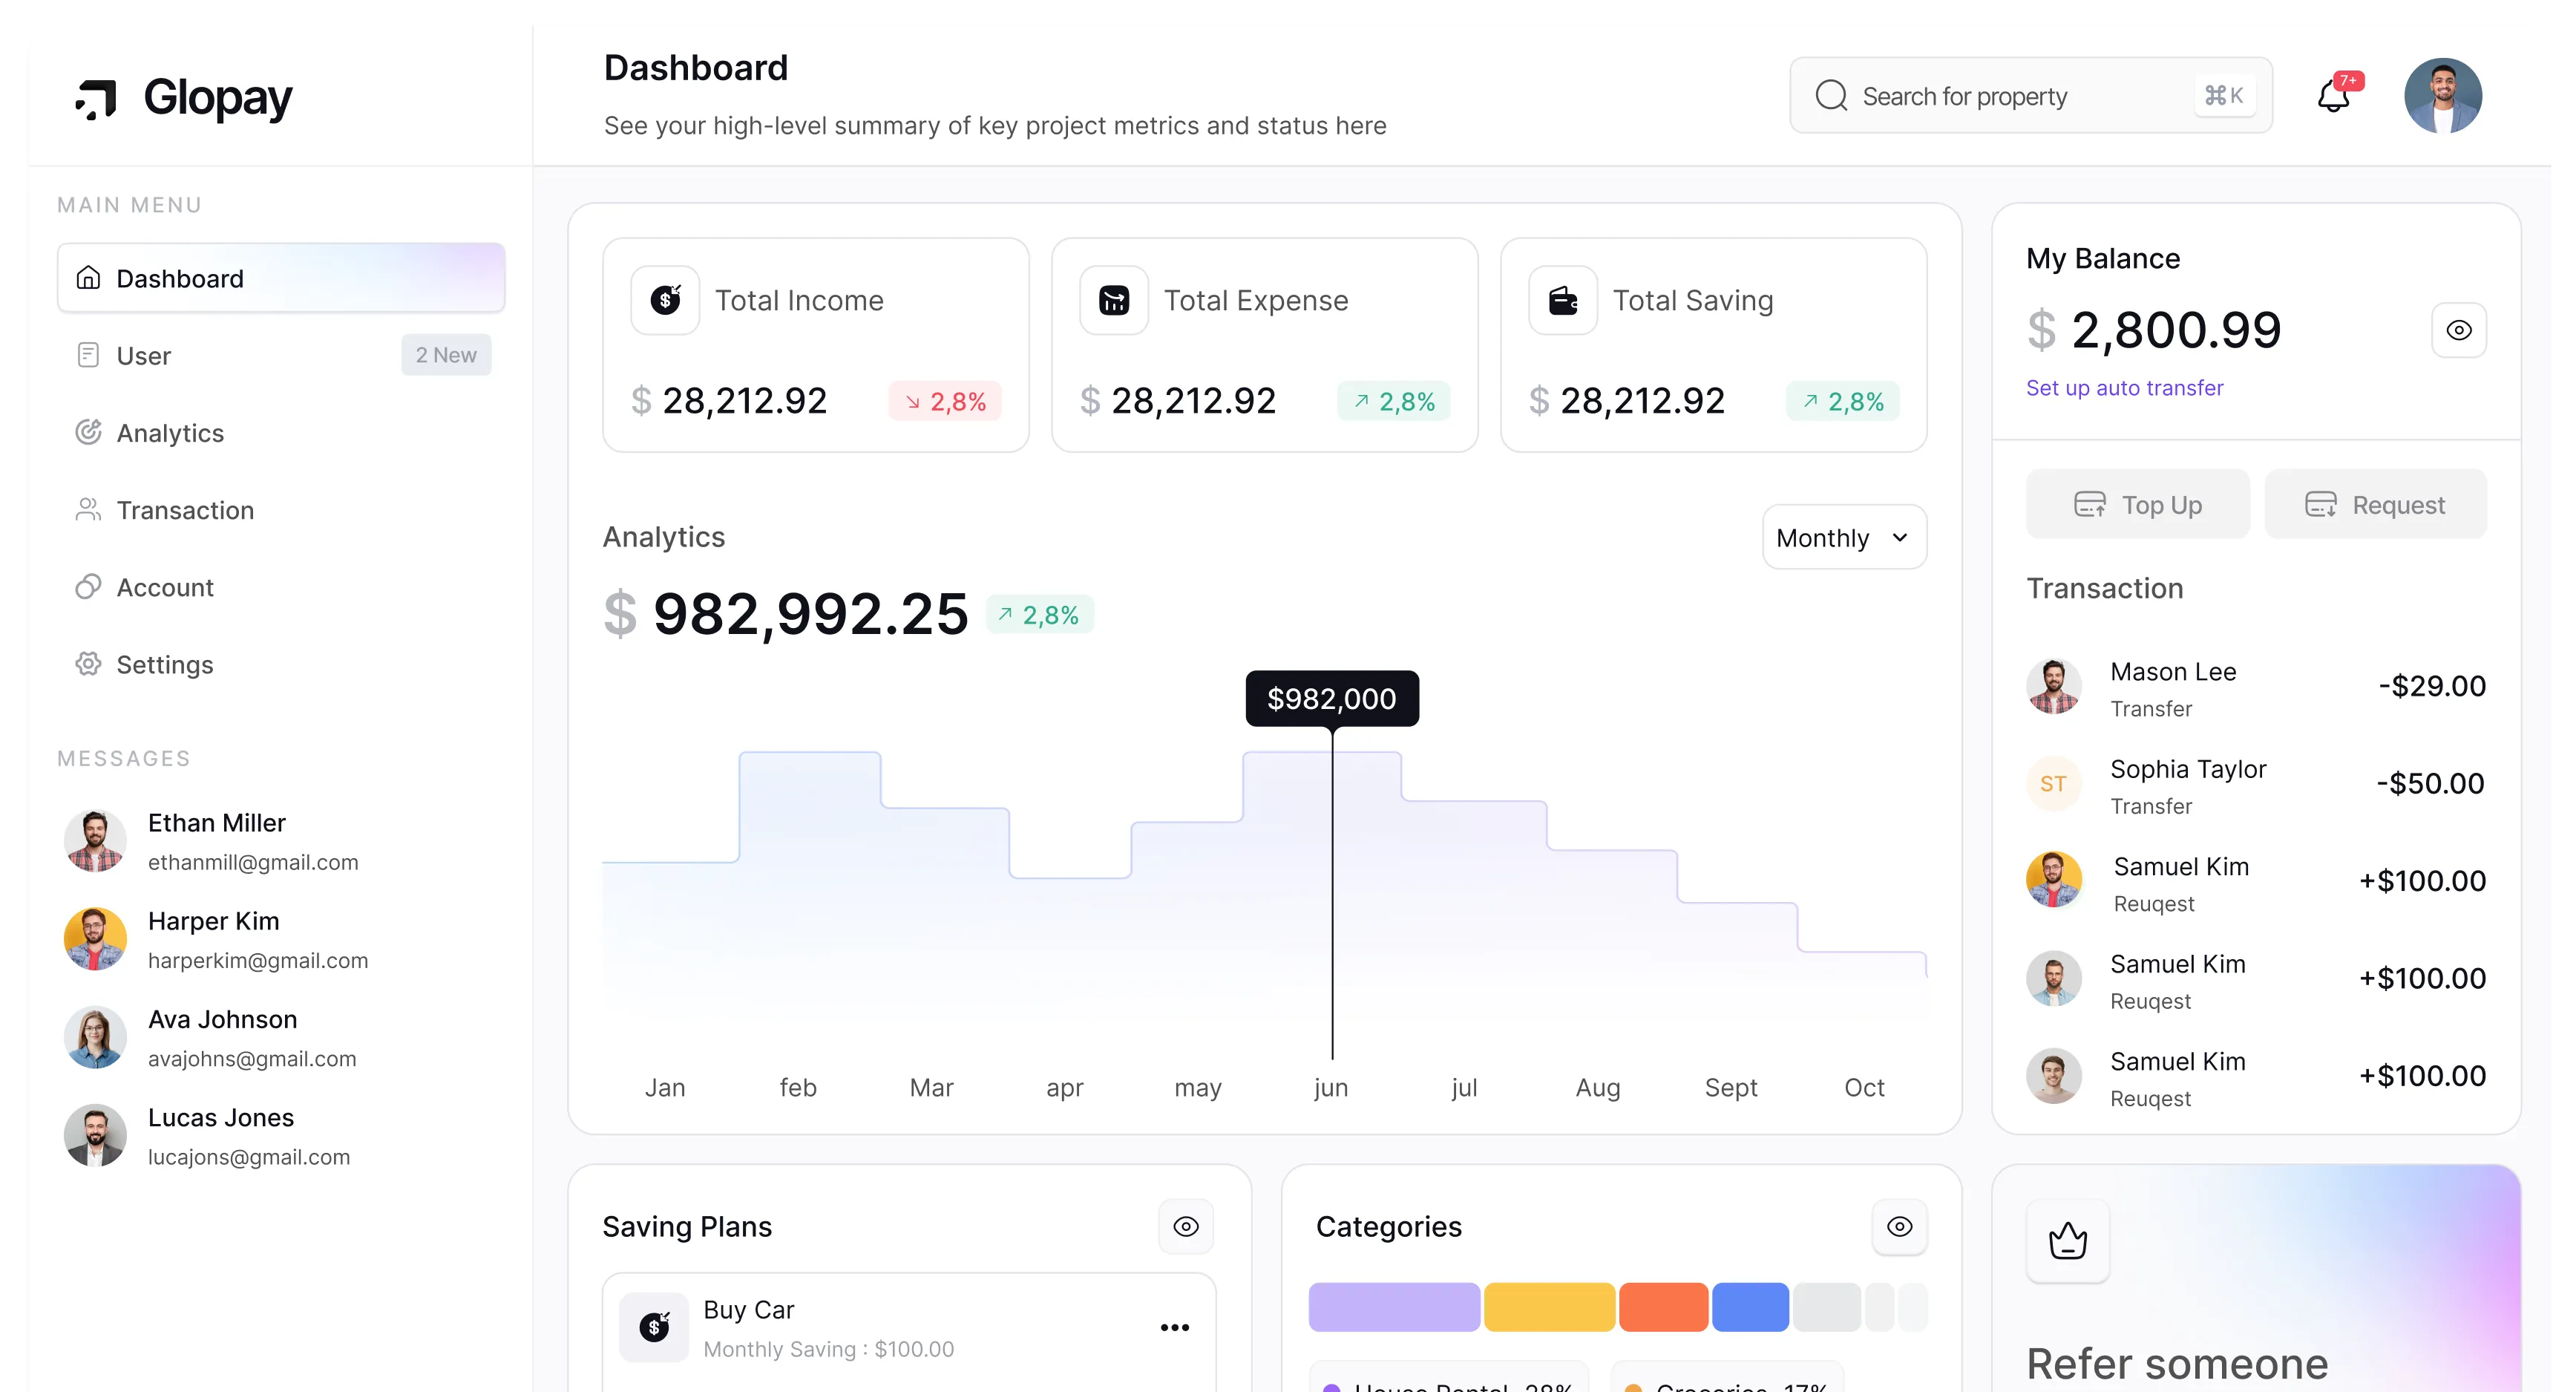
Task: Click the Total Saving wallet icon
Action: click(1563, 299)
